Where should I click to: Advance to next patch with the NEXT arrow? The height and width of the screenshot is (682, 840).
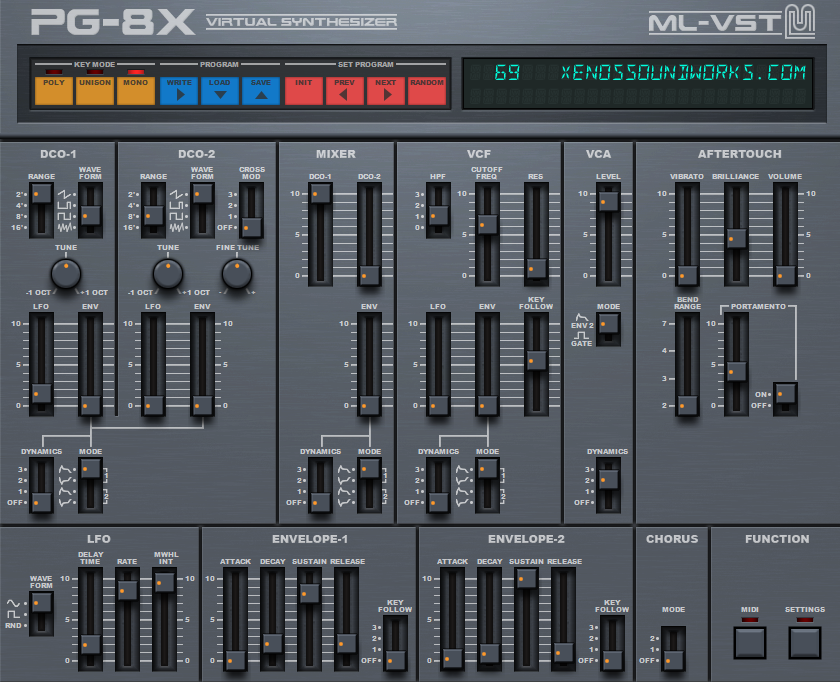tap(384, 88)
